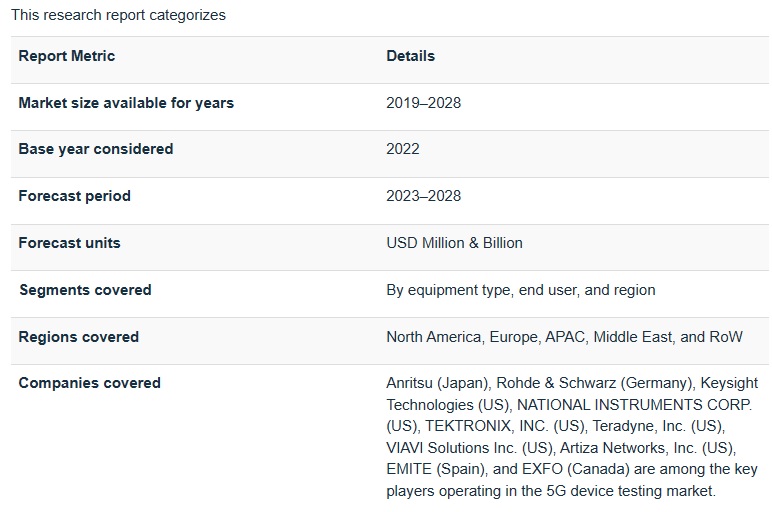The width and height of the screenshot is (772, 512).
Task: Select the 'Report Metric' column header
Action: coord(66,56)
